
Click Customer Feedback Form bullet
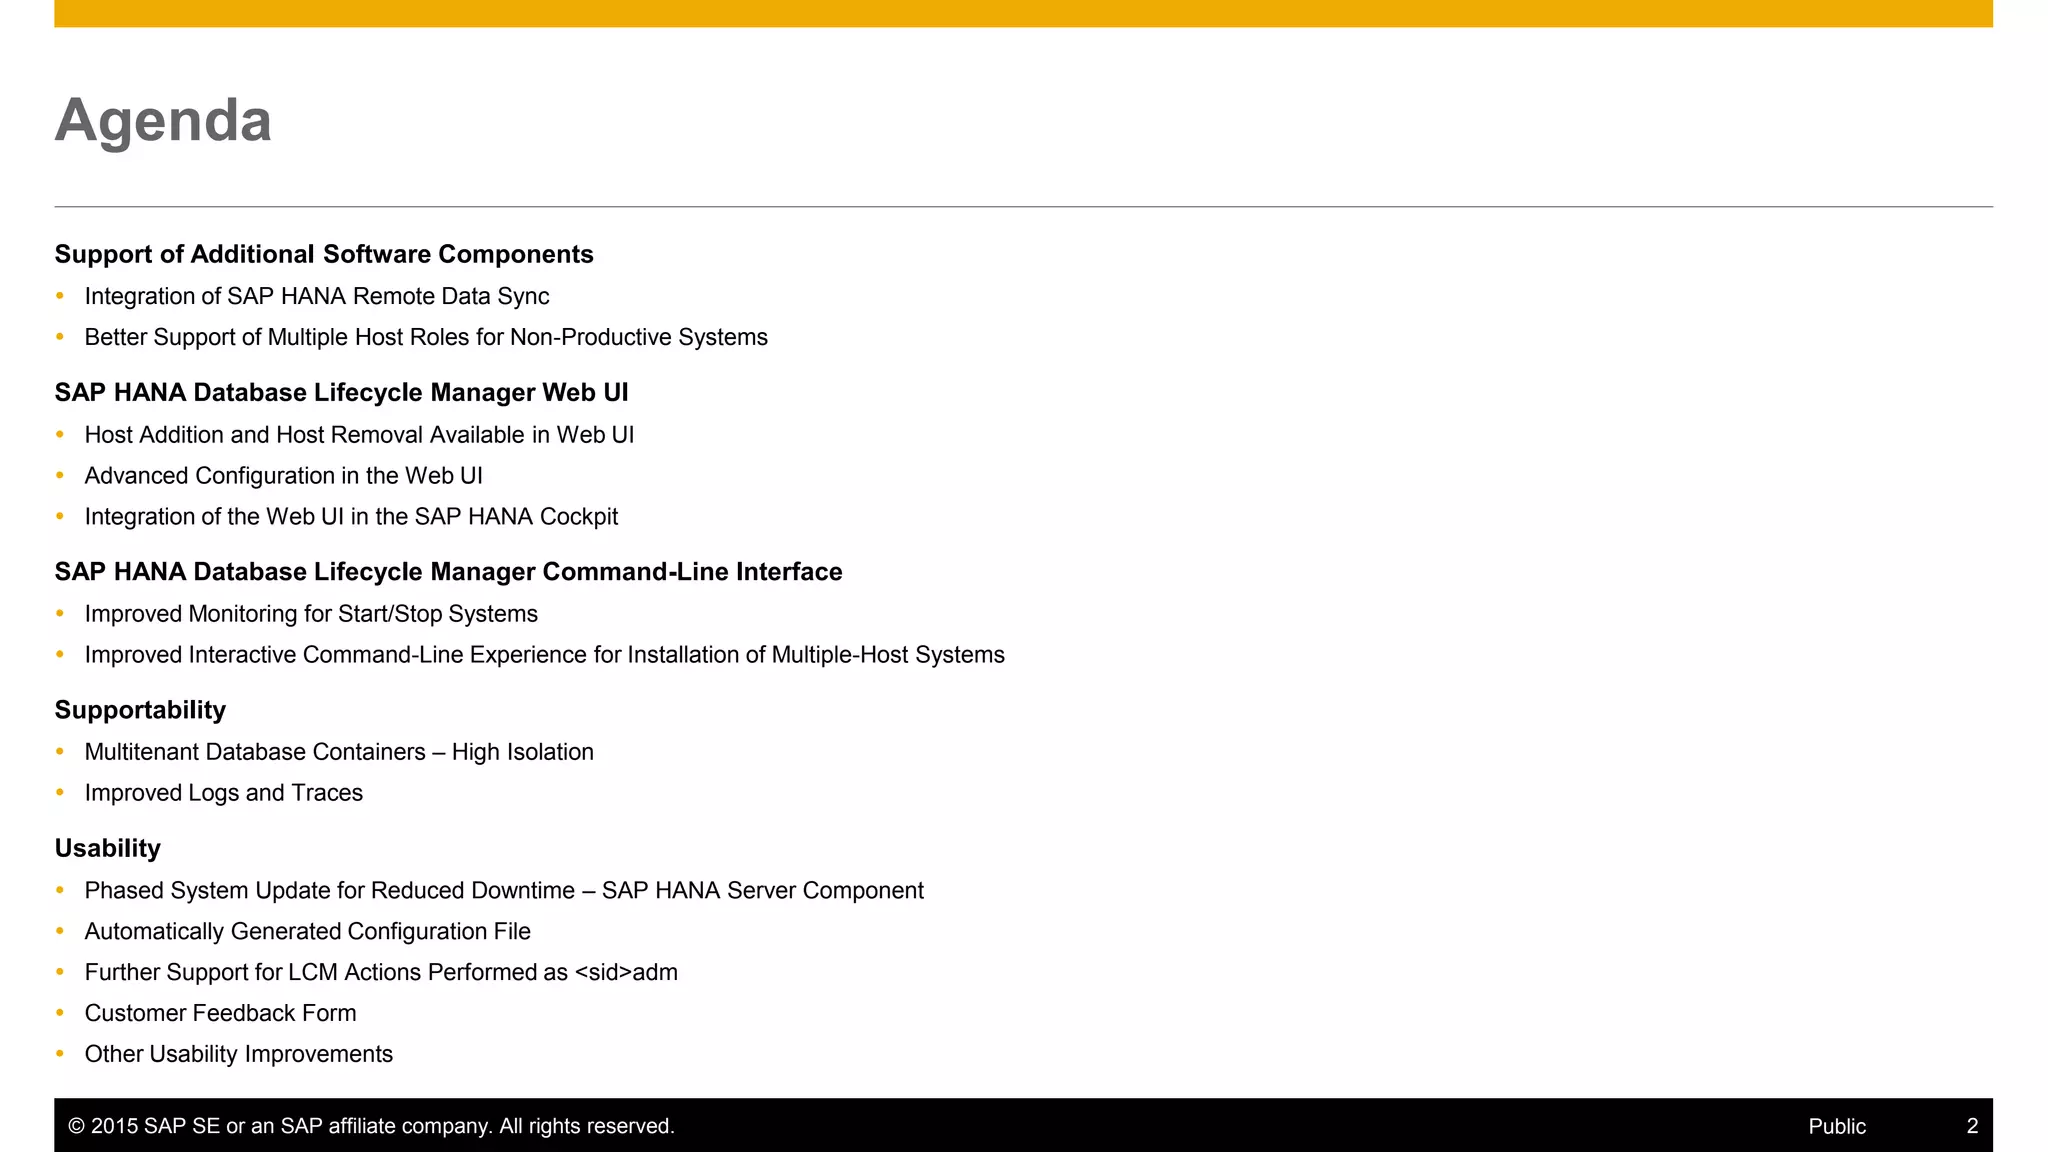[221, 1013]
